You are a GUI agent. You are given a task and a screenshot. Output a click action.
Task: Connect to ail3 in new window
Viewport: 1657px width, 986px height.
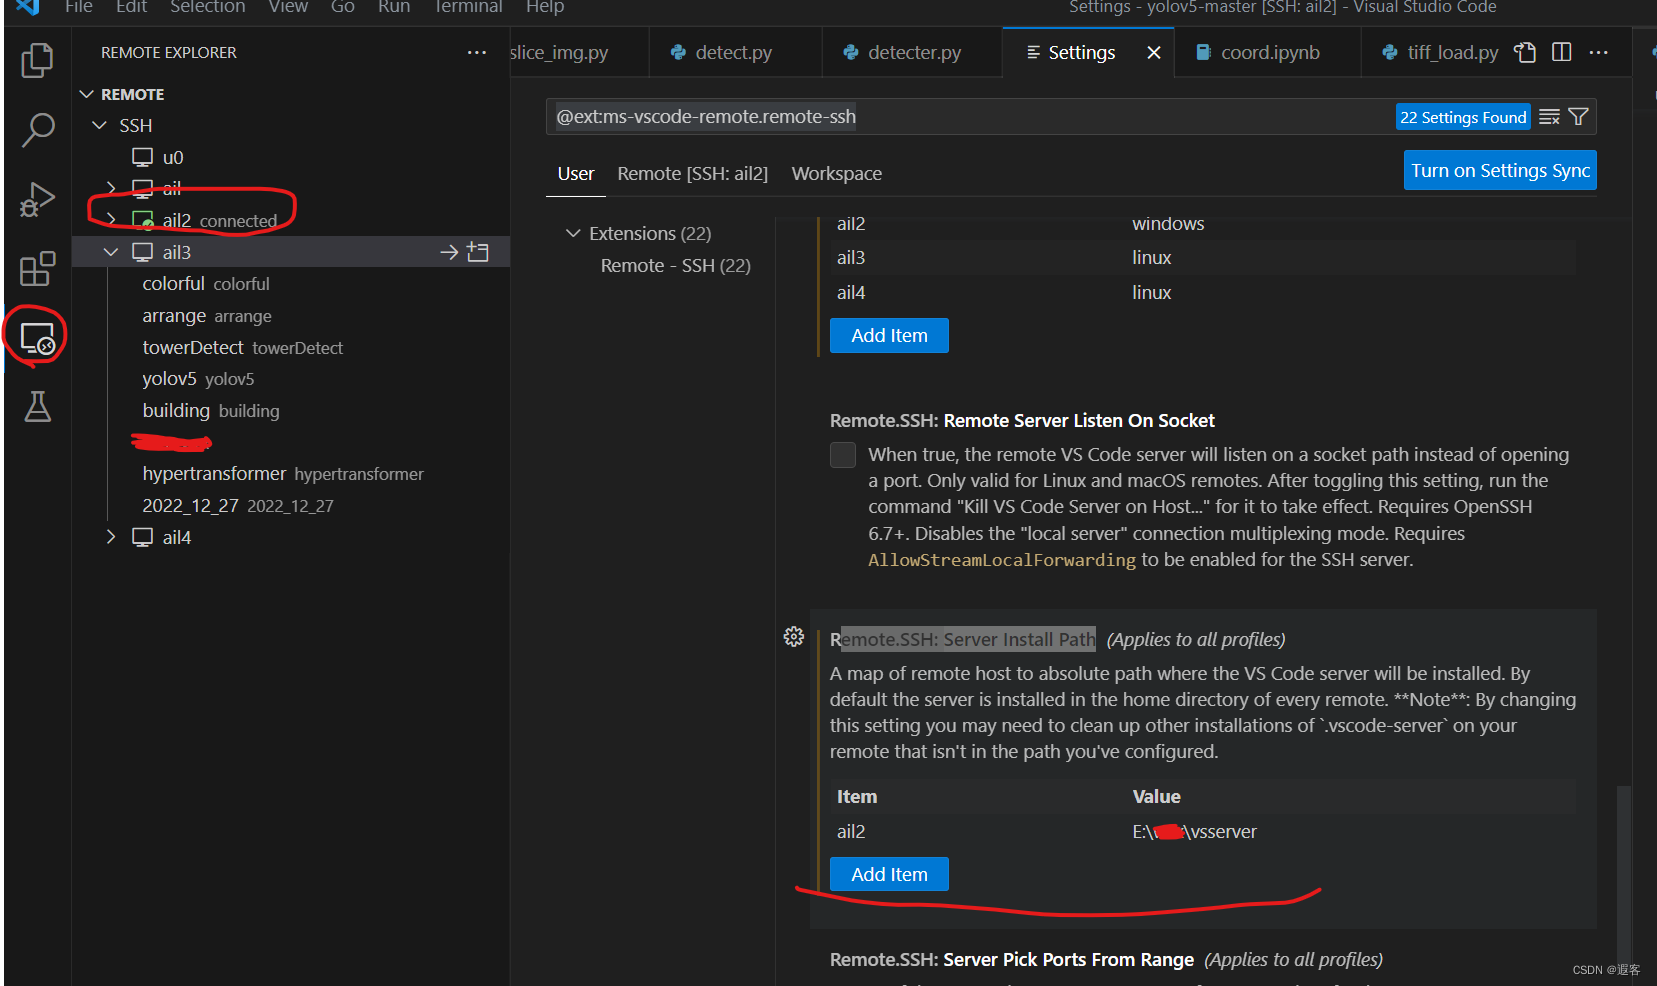(478, 252)
